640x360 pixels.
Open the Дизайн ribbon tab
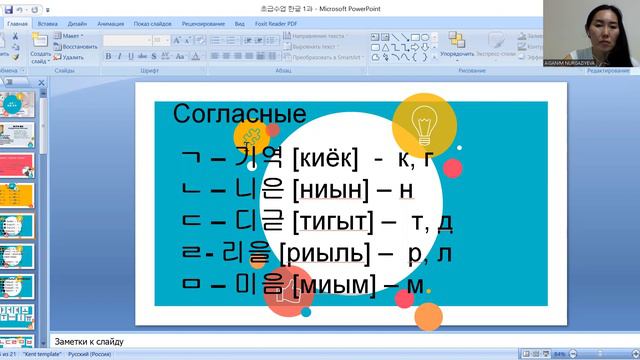pyautogui.click(x=77, y=24)
